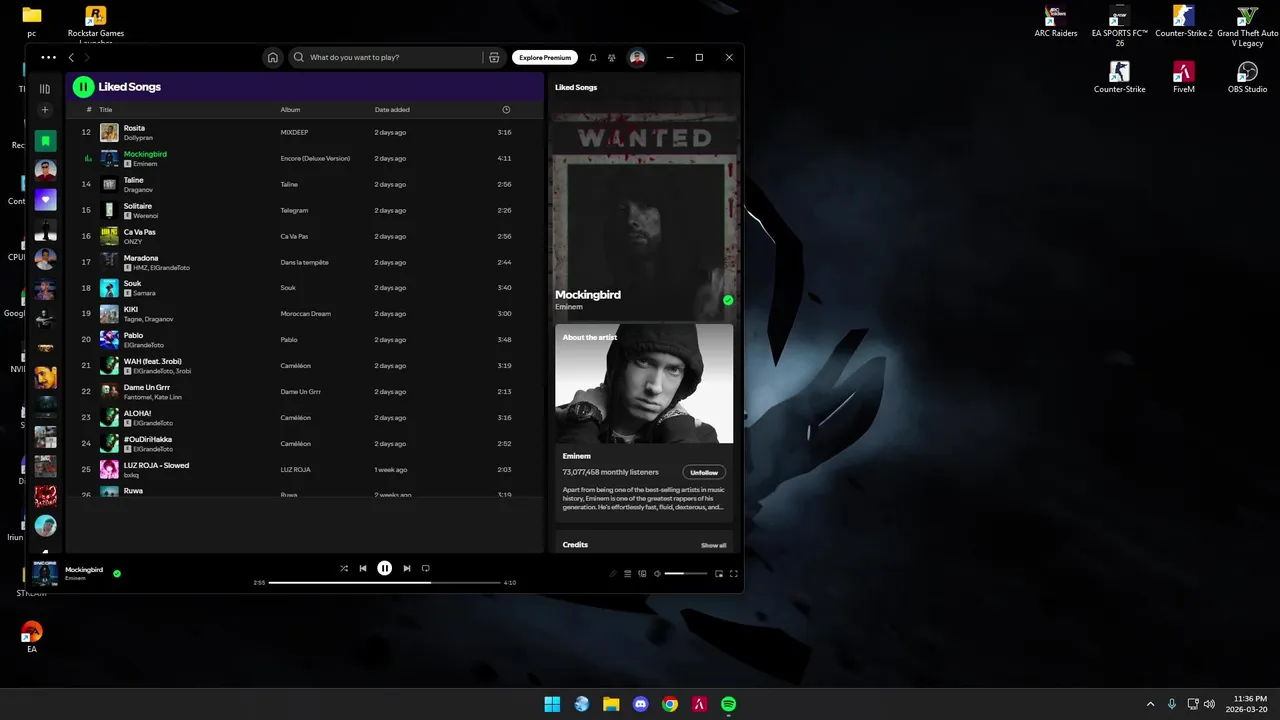Sort by the clock duration column icon
1280x720 pixels.
pyautogui.click(x=506, y=110)
